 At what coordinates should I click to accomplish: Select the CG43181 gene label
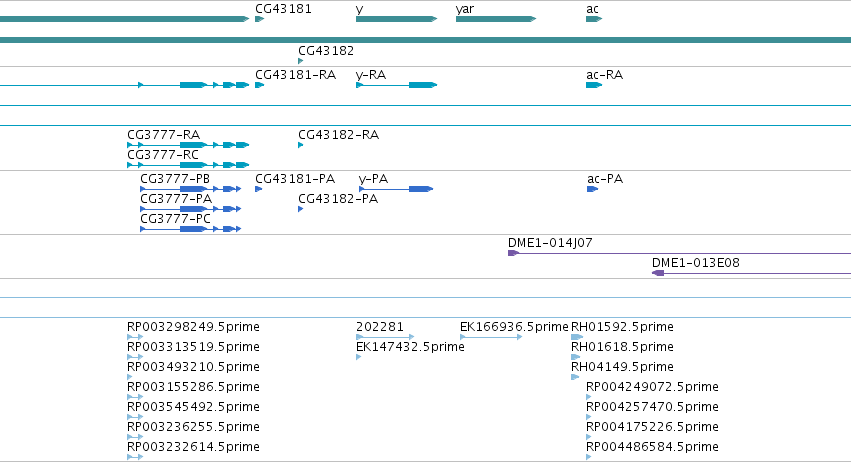click(283, 9)
